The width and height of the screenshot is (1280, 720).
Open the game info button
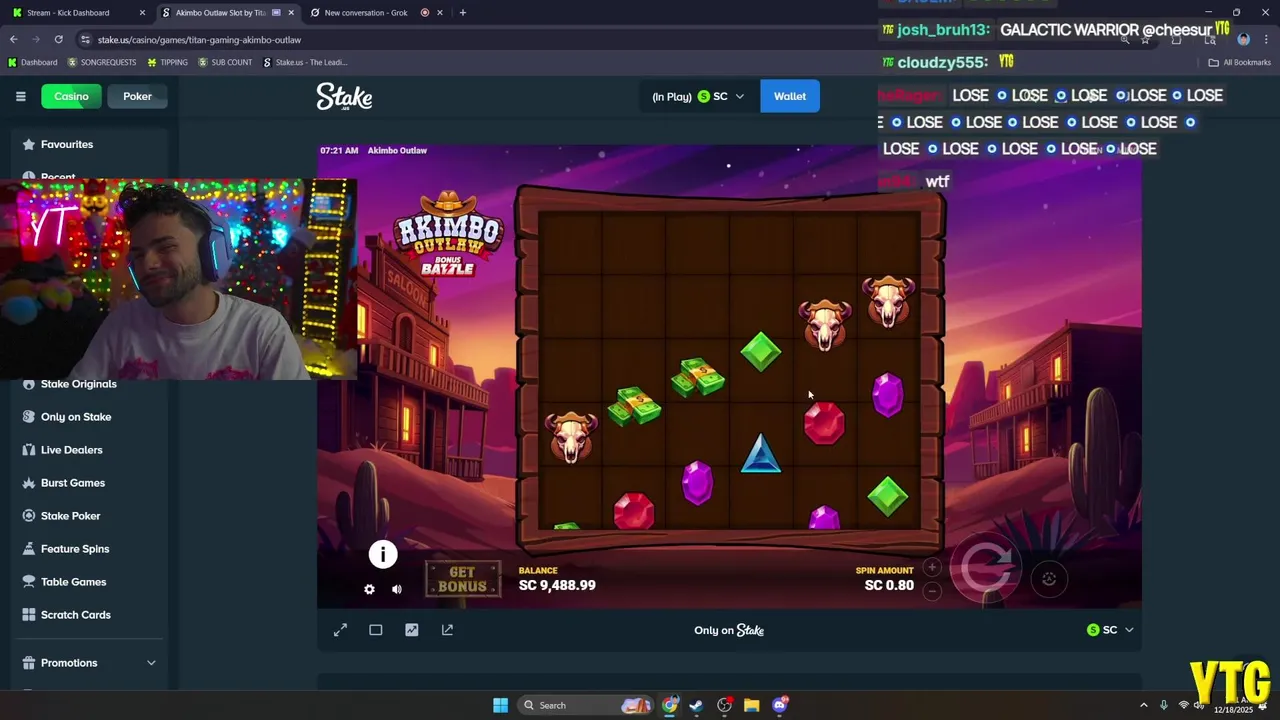383,554
